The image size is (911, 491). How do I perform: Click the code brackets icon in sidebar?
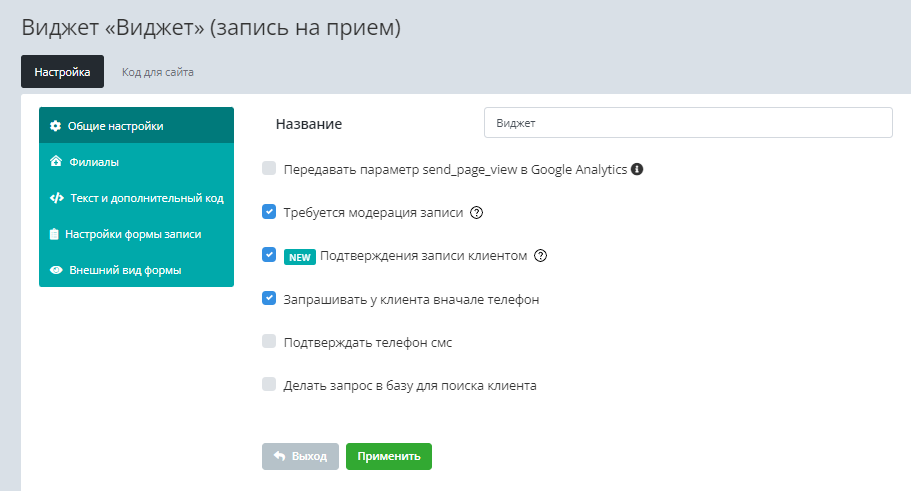point(56,198)
